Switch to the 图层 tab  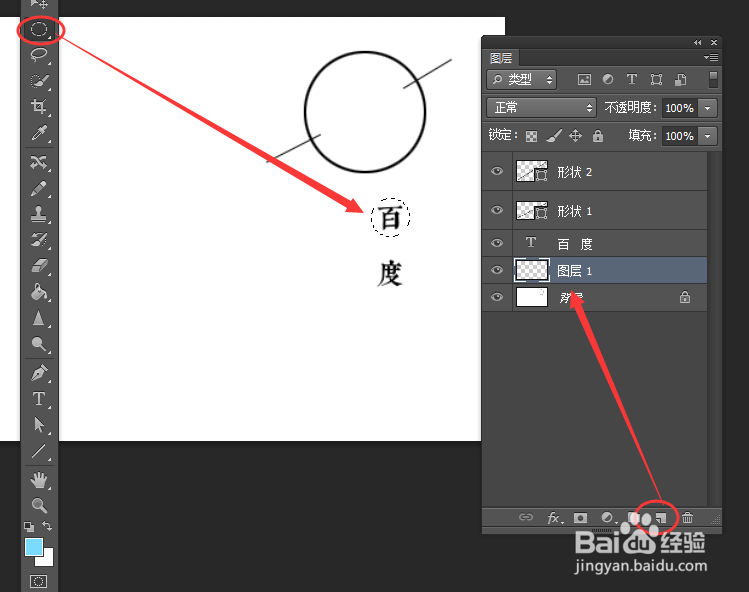pos(501,58)
